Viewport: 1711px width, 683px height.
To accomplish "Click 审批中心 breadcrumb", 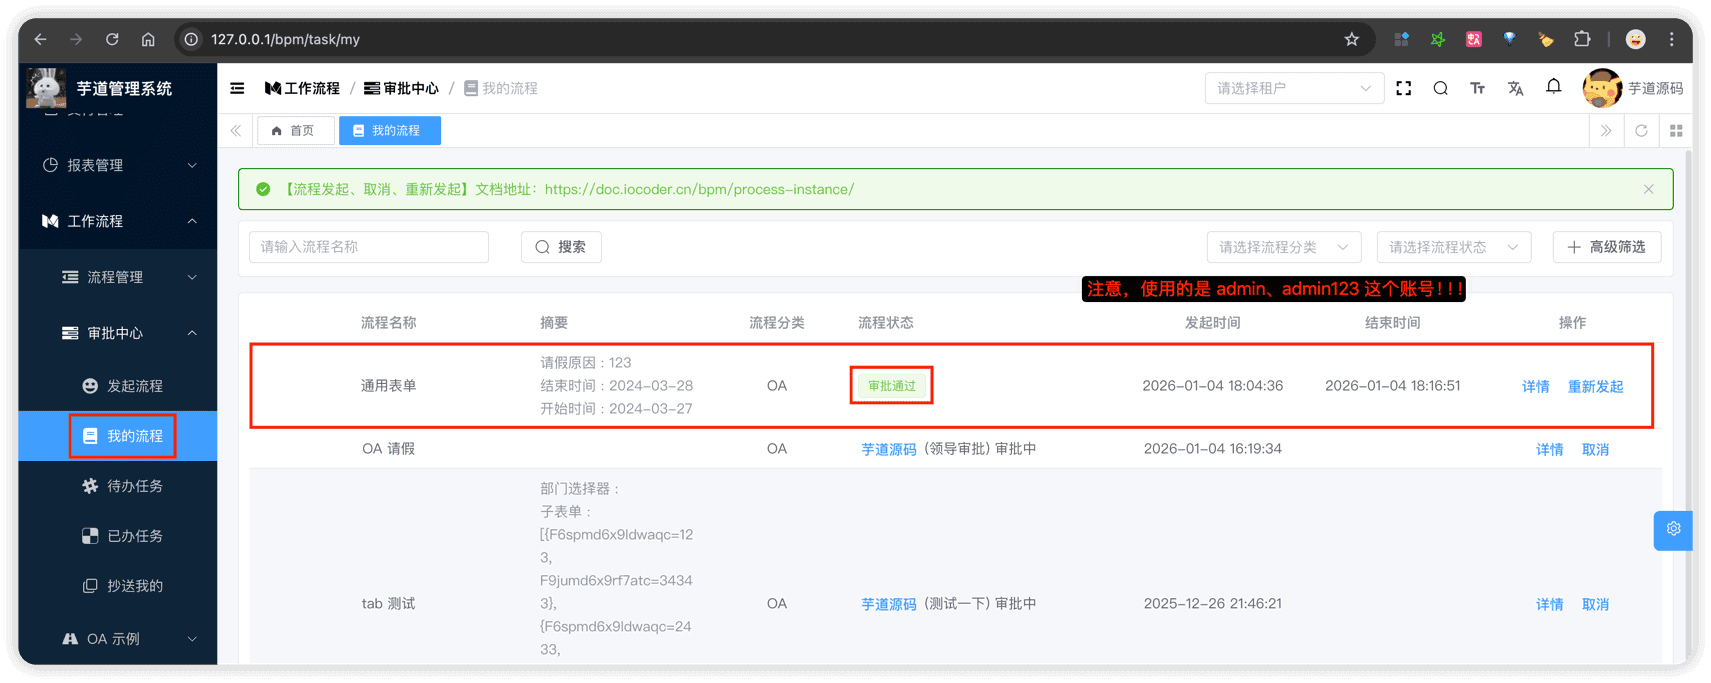I will pyautogui.click(x=401, y=88).
